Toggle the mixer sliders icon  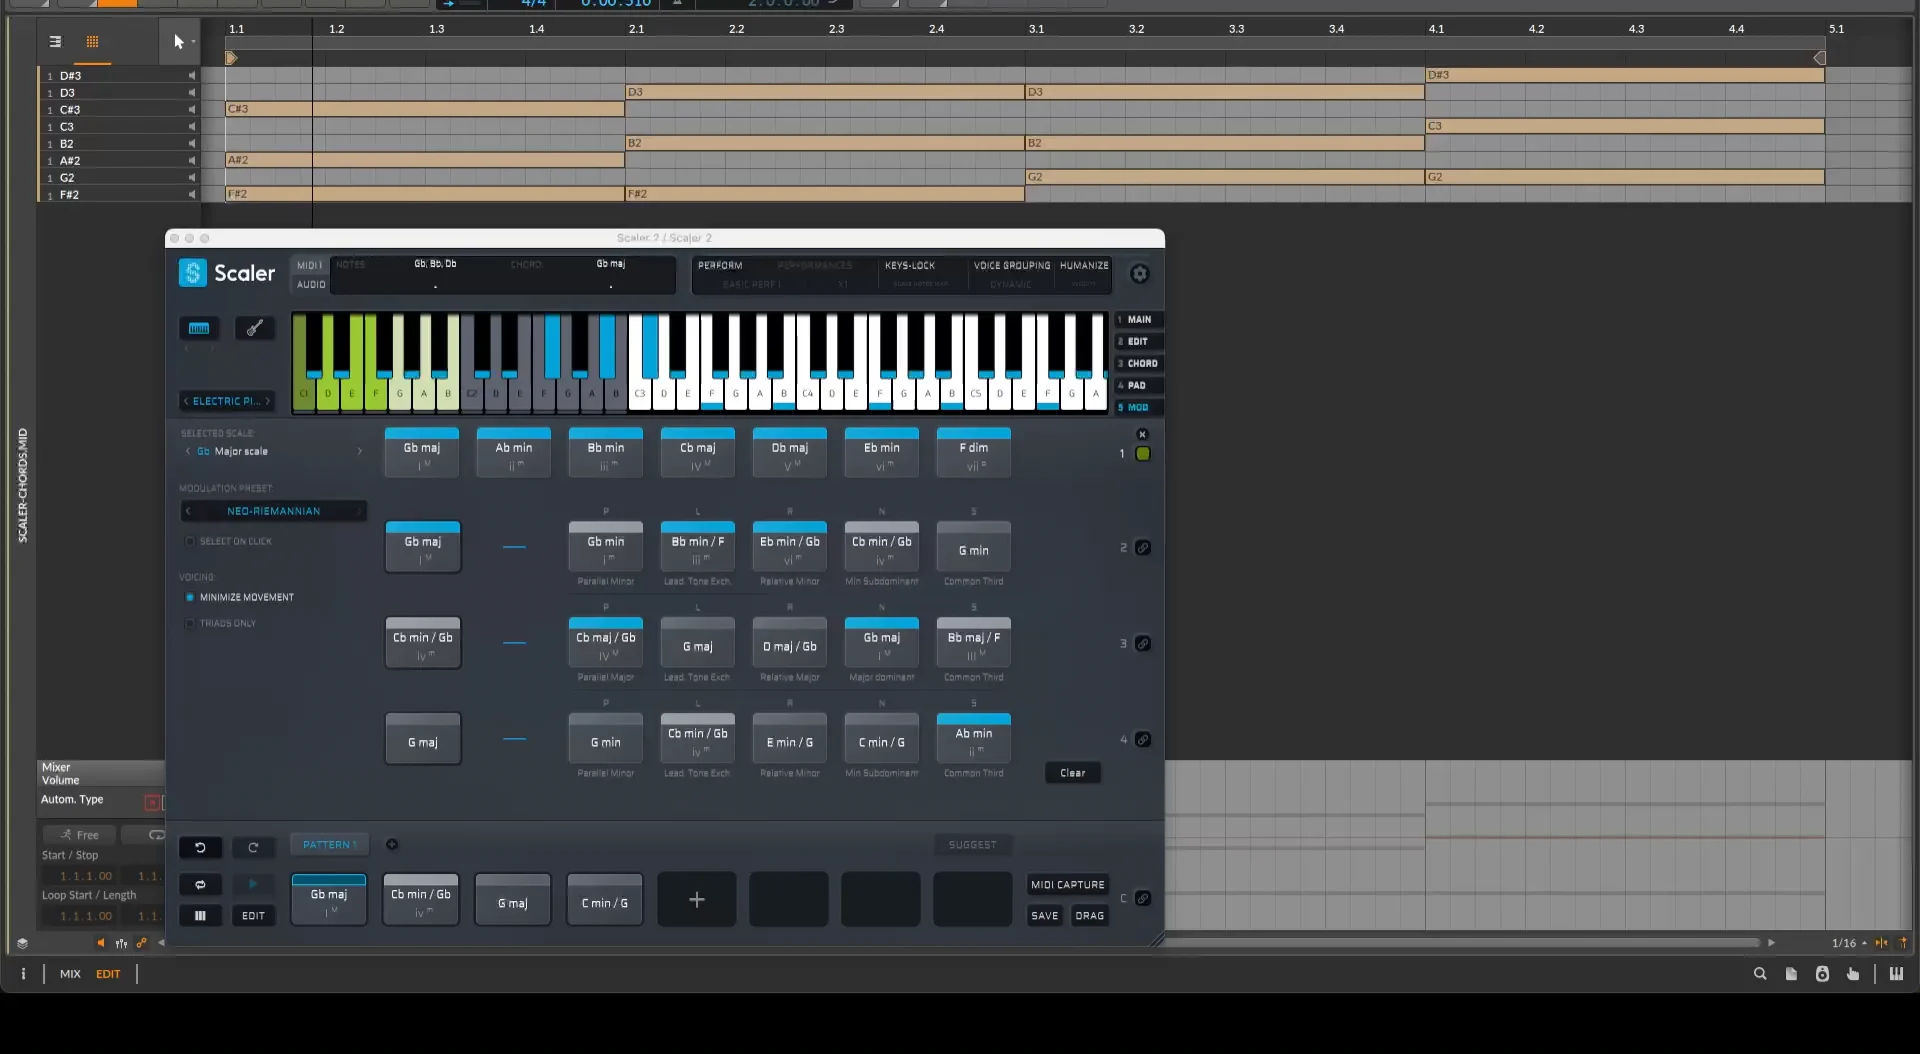pos(121,943)
